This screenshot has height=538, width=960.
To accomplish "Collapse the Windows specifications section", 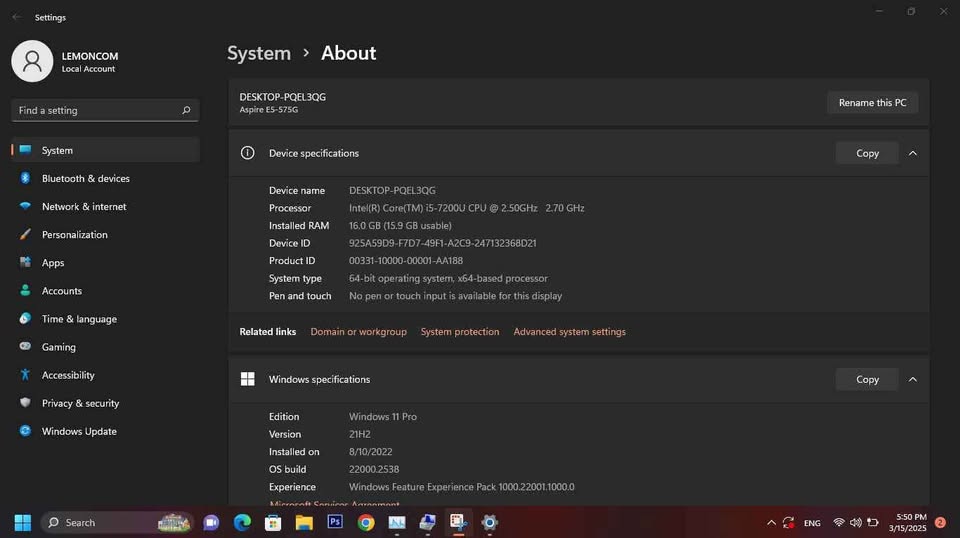I will click(x=913, y=379).
